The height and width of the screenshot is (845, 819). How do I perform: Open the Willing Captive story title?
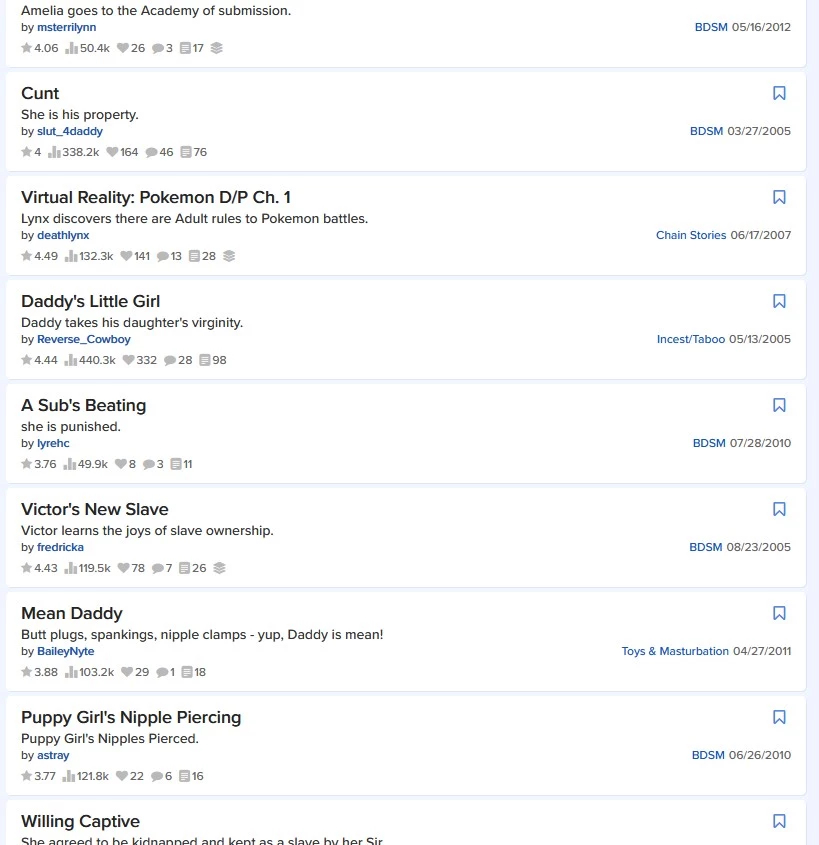point(80,821)
